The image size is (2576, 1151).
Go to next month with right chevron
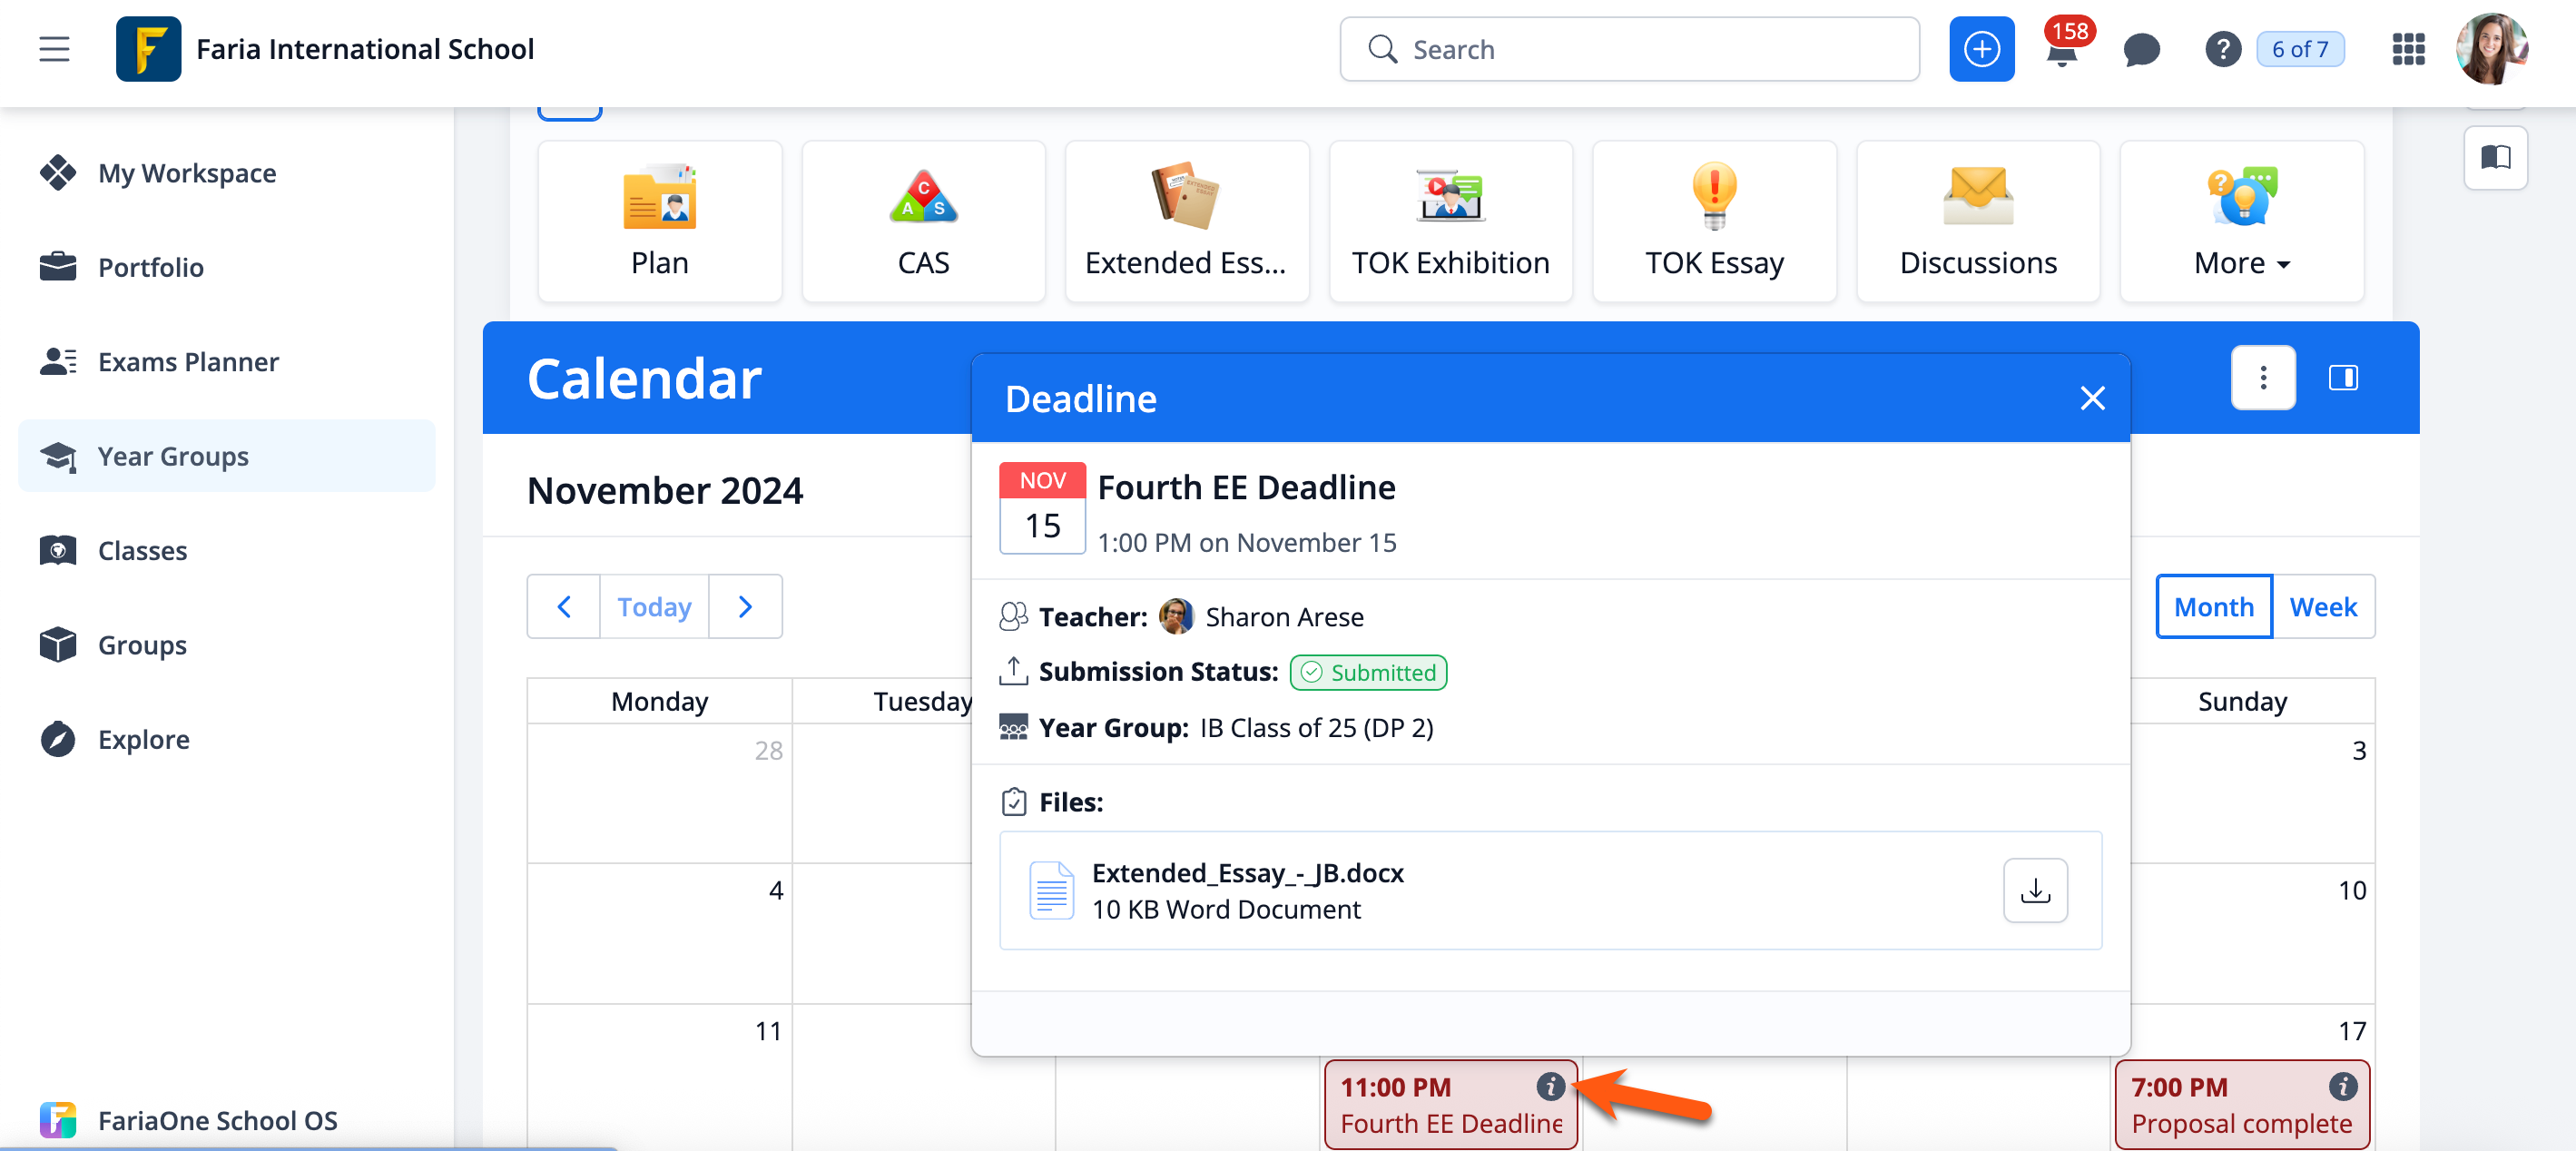[745, 607]
